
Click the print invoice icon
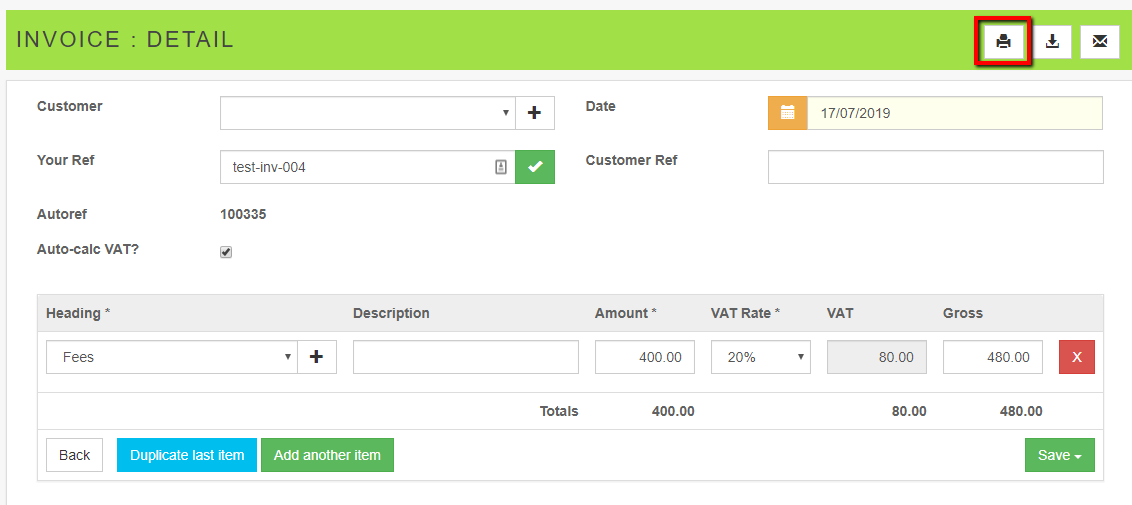[x=1003, y=42]
